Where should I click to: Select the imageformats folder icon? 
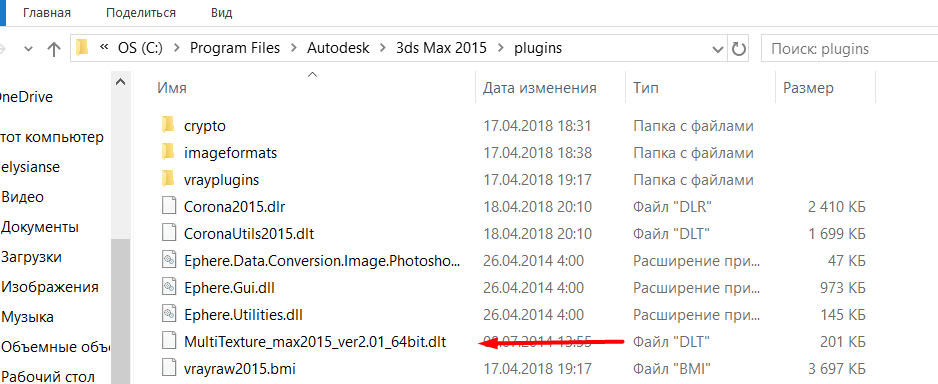pyautogui.click(x=168, y=153)
